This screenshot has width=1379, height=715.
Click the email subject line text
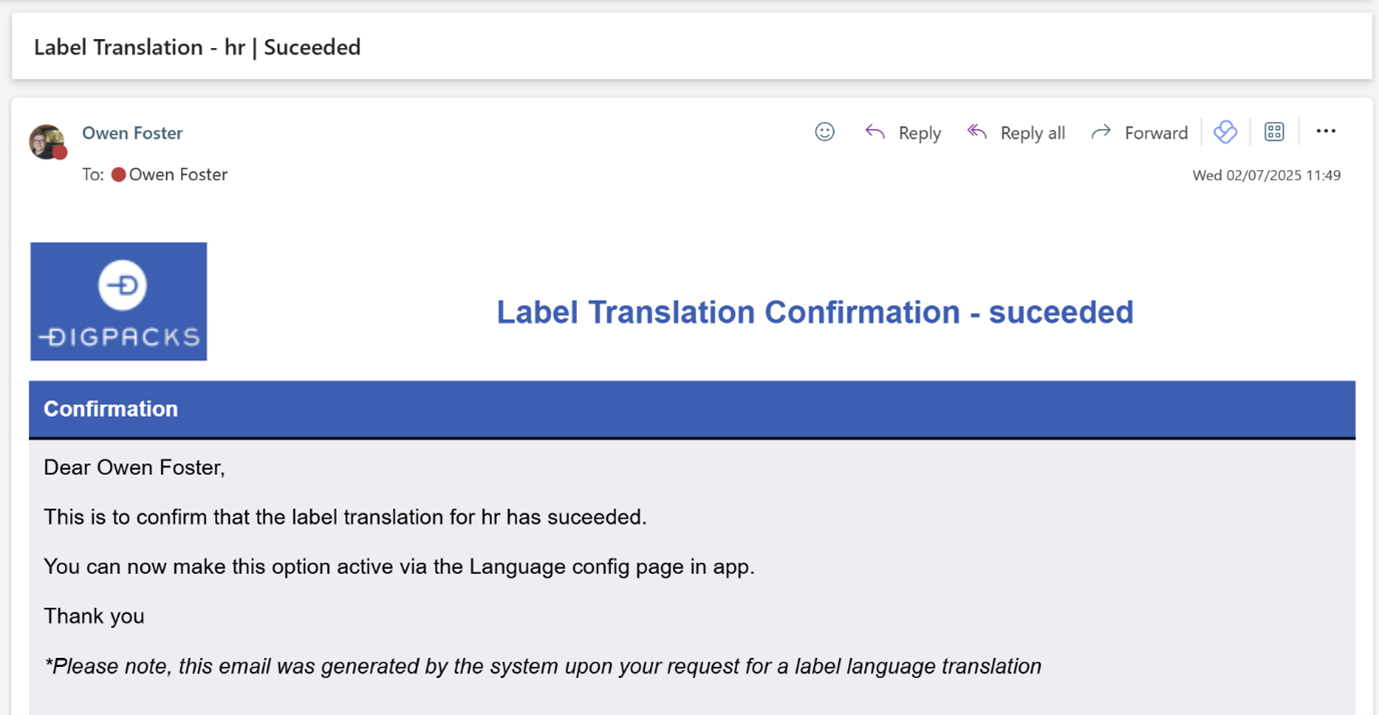tap(197, 47)
